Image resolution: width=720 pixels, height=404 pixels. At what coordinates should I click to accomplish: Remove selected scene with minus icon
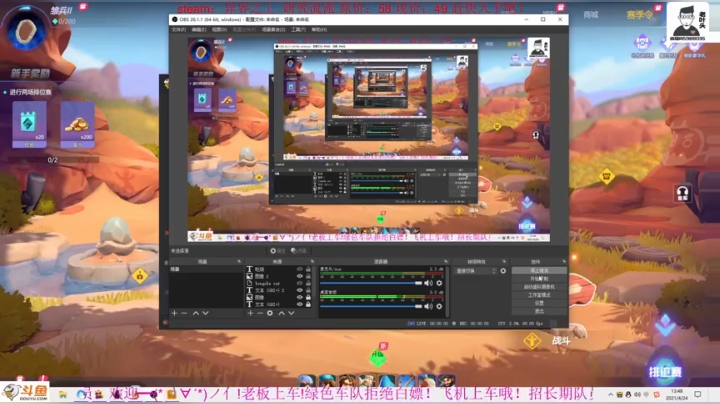pyautogui.click(x=184, y=313)
